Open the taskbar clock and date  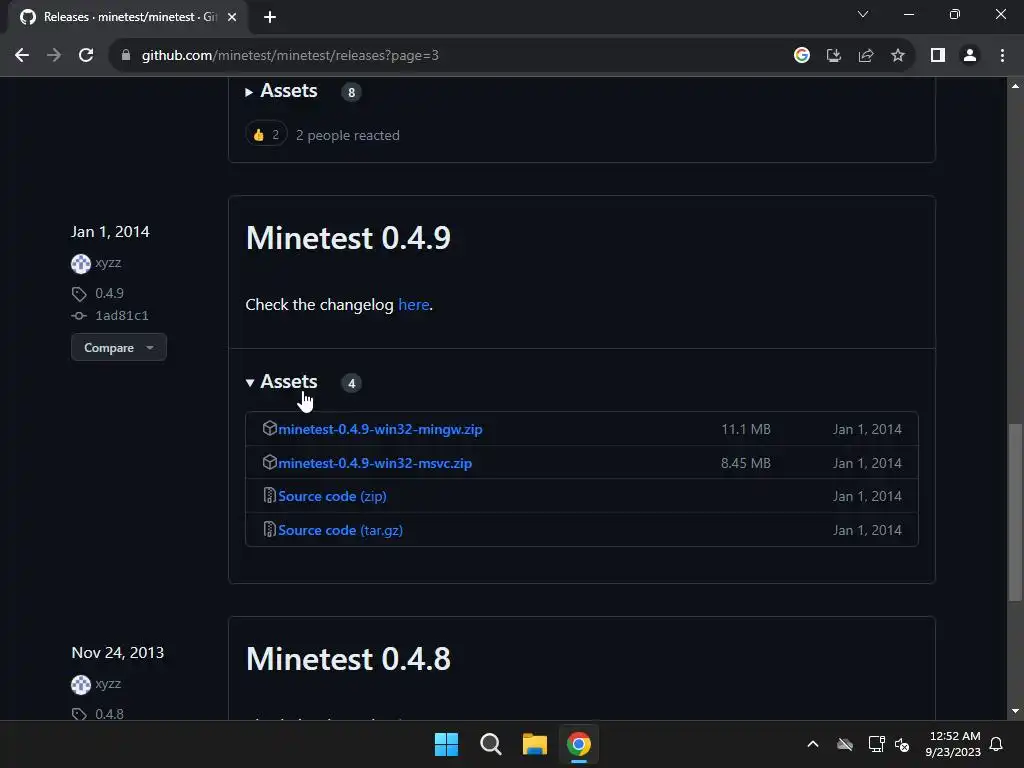(x=953, y=744)
